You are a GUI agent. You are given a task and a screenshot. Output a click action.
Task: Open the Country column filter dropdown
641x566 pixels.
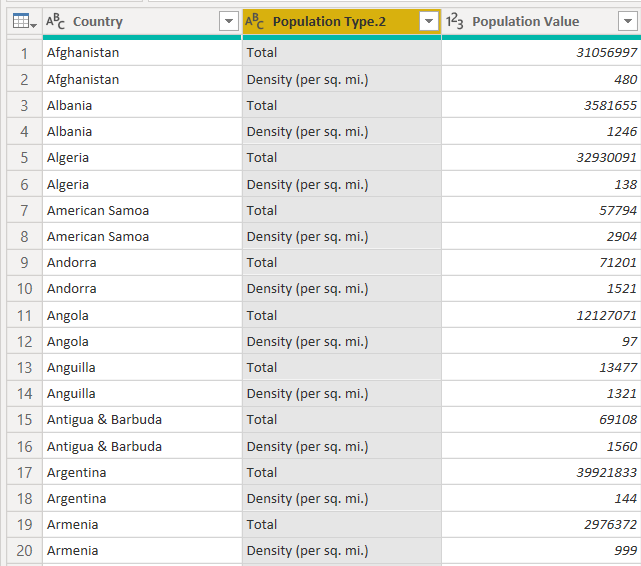[x=229, y=21]
